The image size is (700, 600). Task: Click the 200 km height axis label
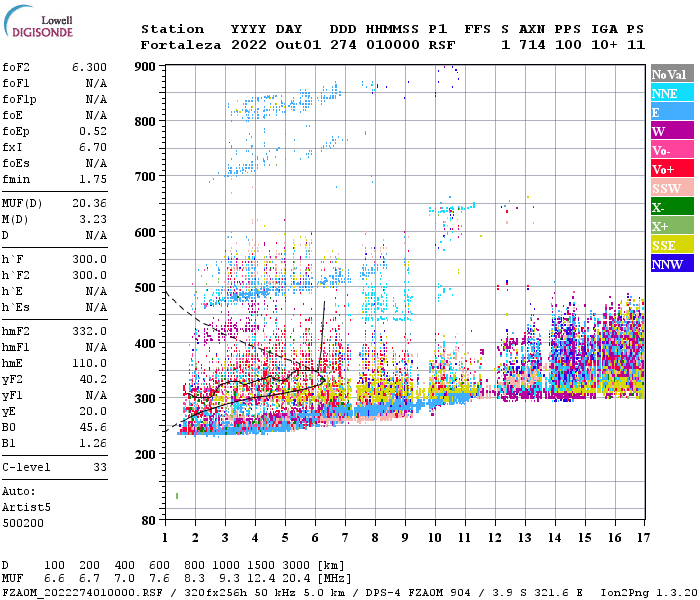145,454
